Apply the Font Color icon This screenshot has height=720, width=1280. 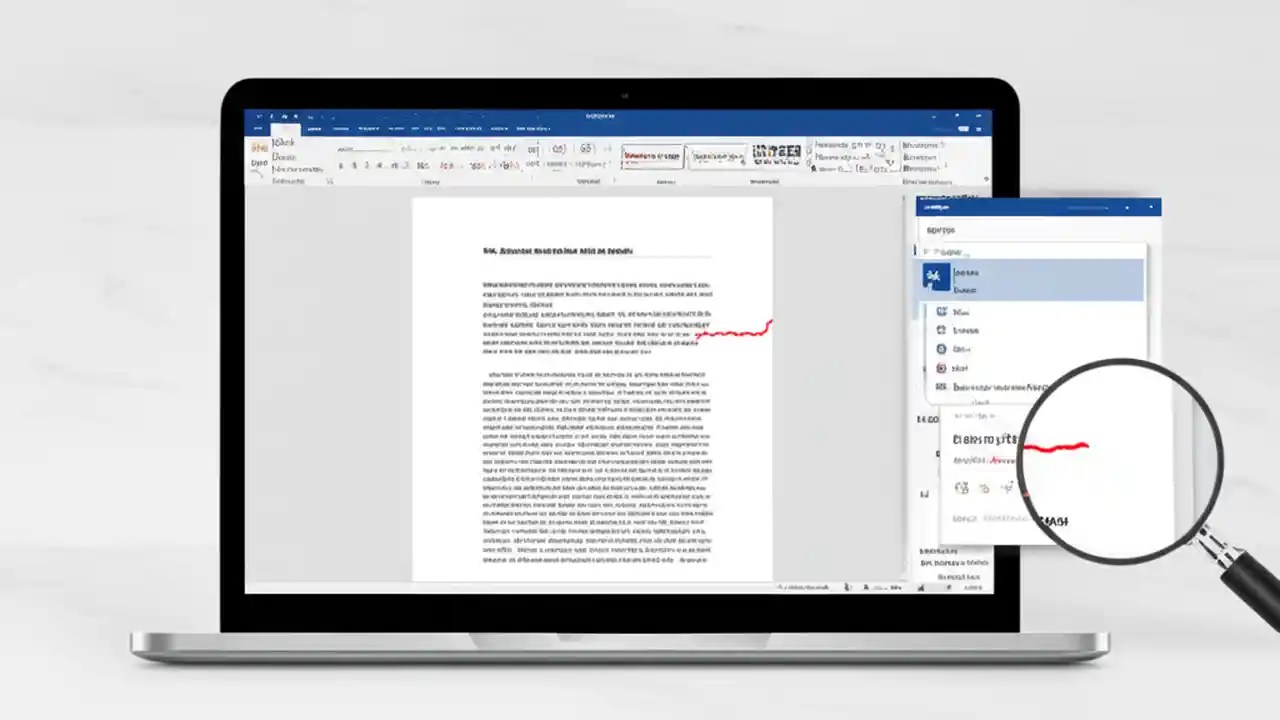point(478,165)
